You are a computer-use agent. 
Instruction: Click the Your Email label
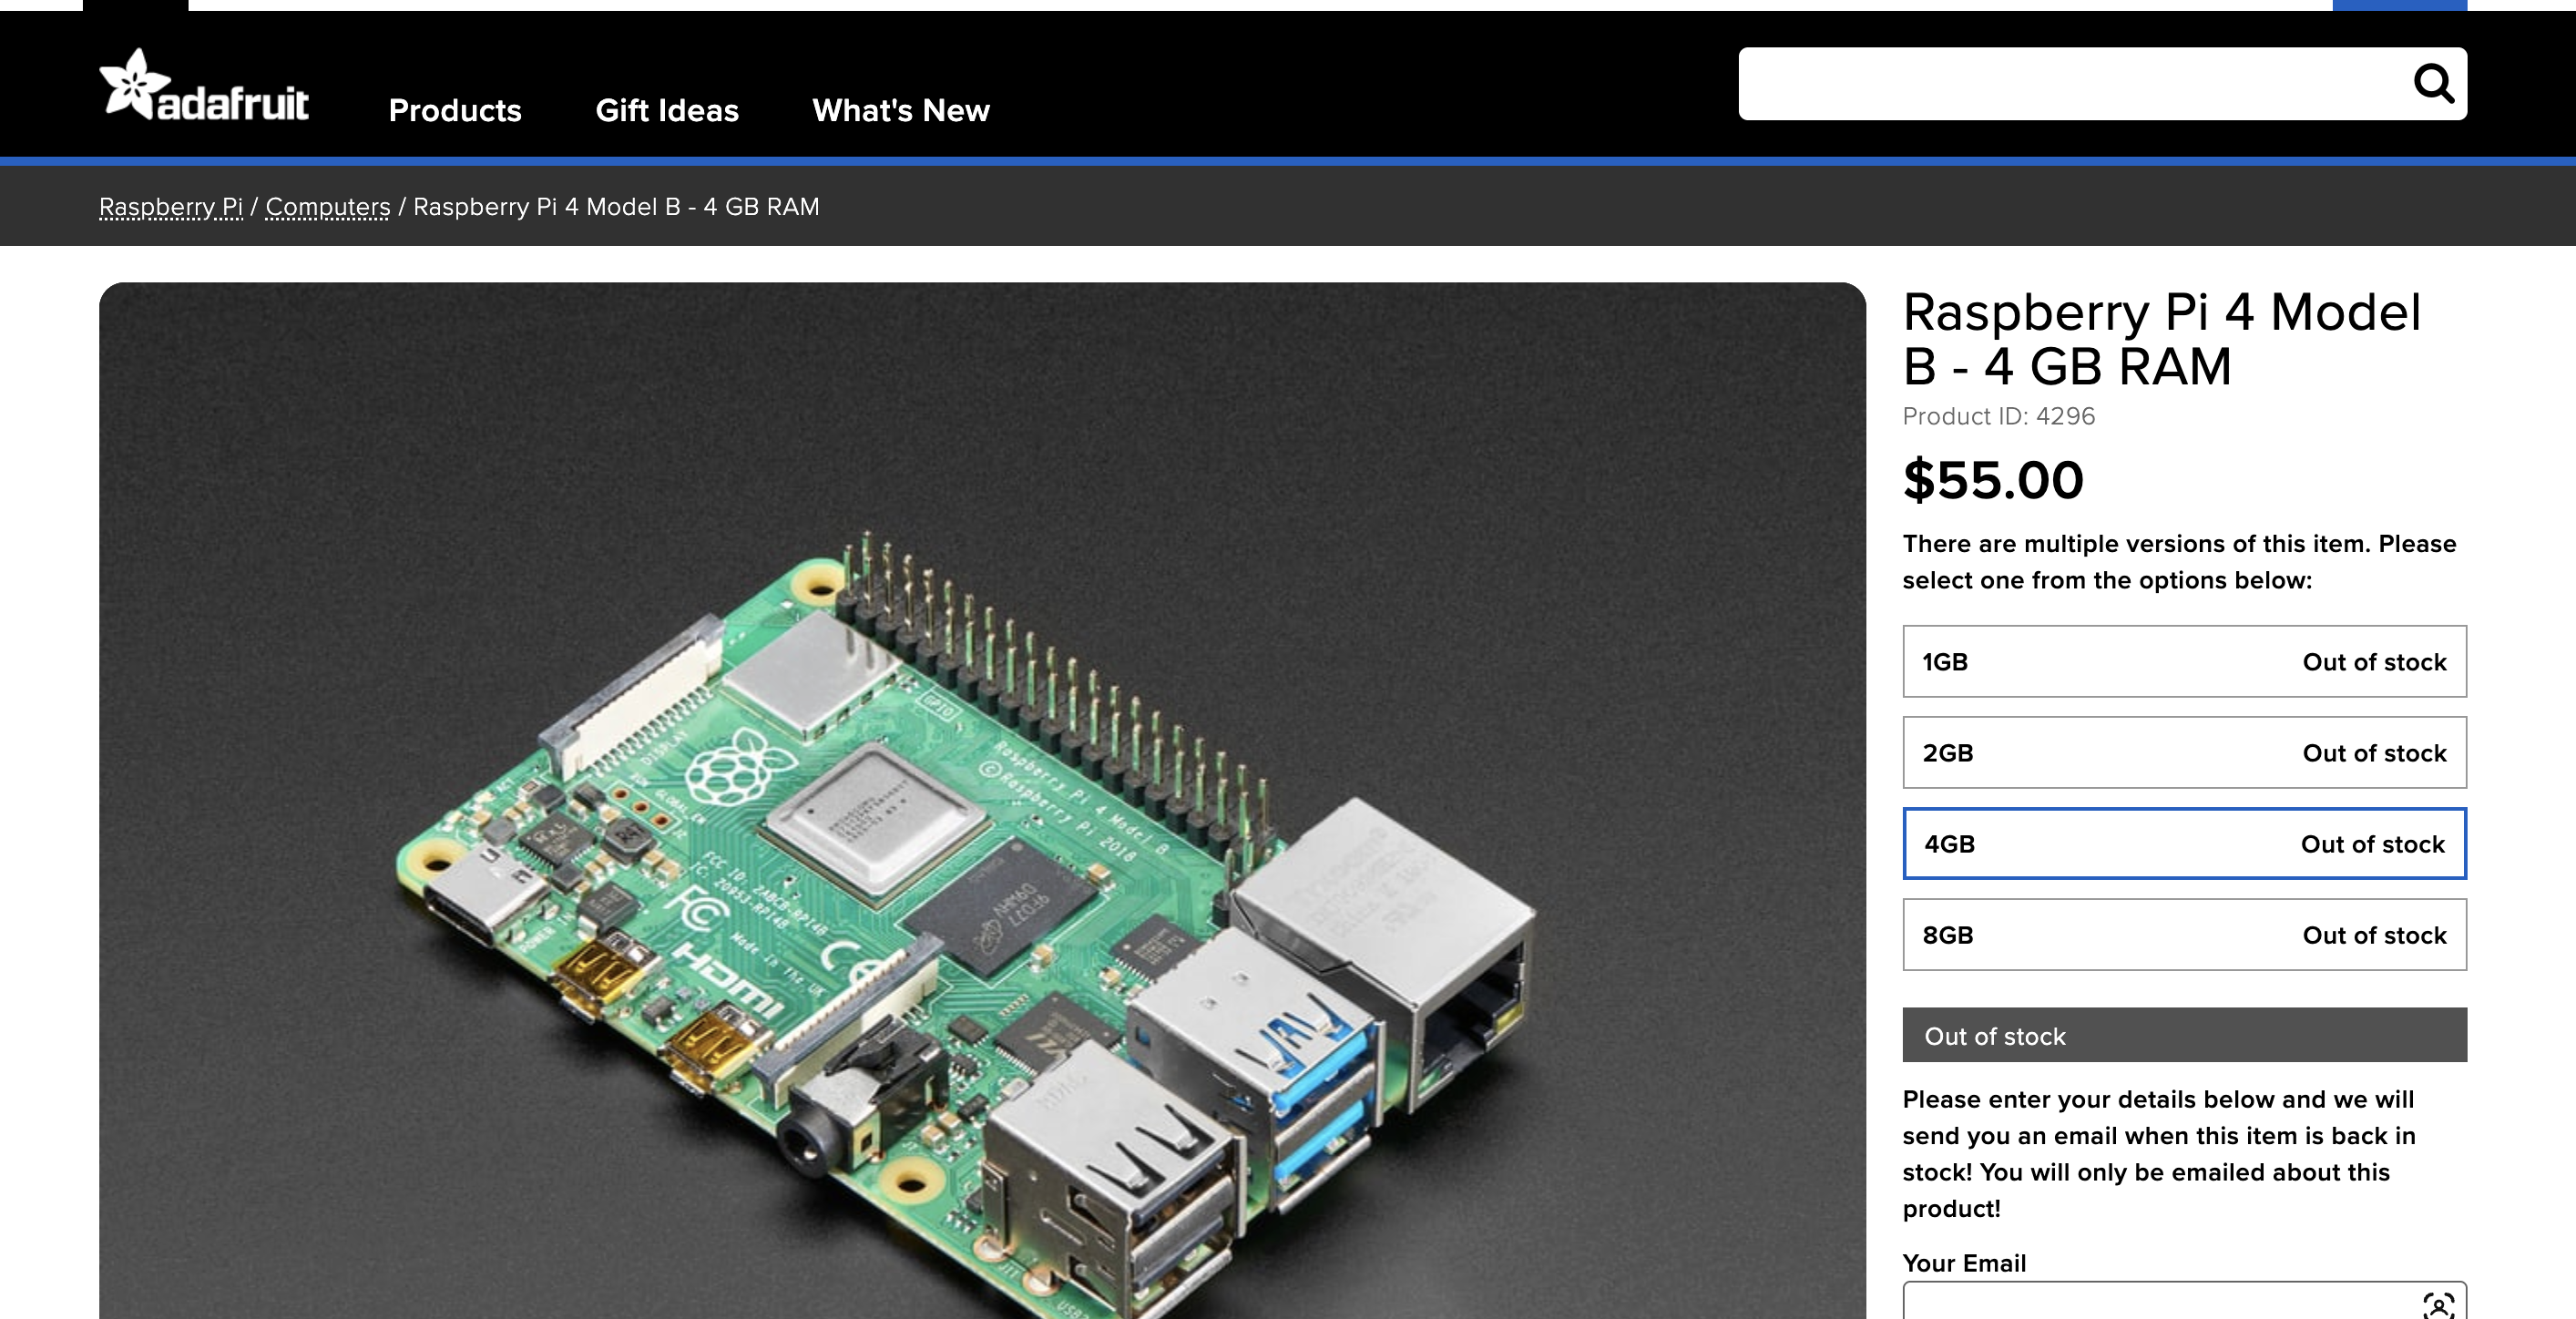pyautogui.click(x=1964, y=1263)
